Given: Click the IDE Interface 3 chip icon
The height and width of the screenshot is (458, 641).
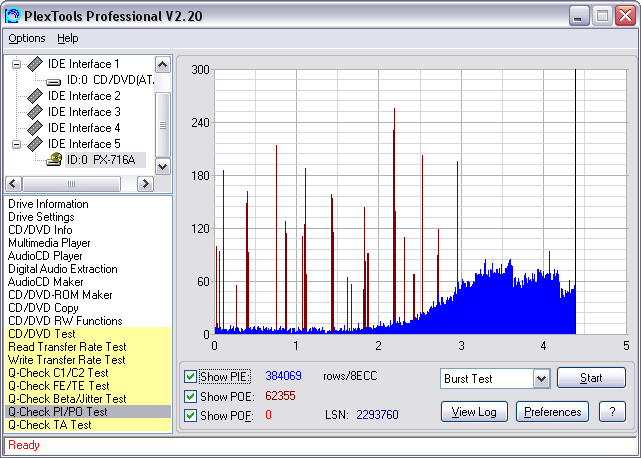Looking at the screenshot, I should [x=35, y=112].
